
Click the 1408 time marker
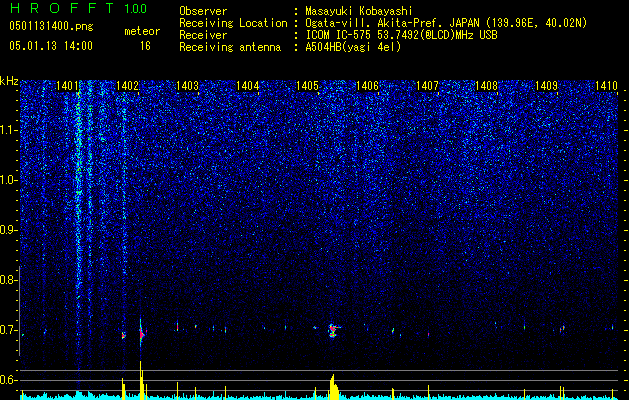(x=486, y=85)
